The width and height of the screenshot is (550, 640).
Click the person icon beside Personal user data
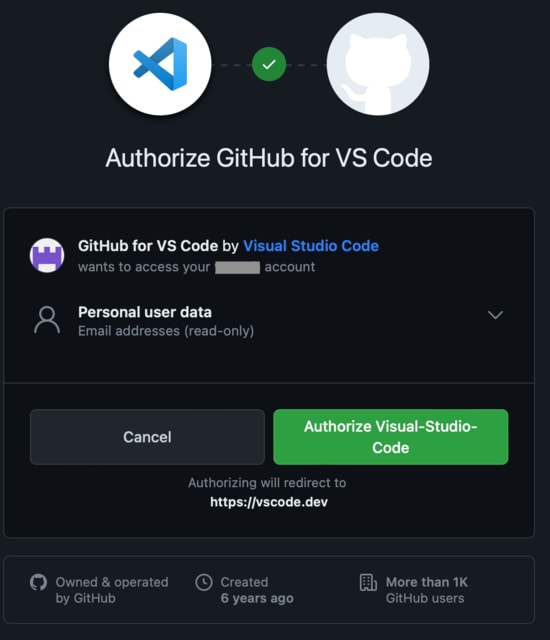47,320
